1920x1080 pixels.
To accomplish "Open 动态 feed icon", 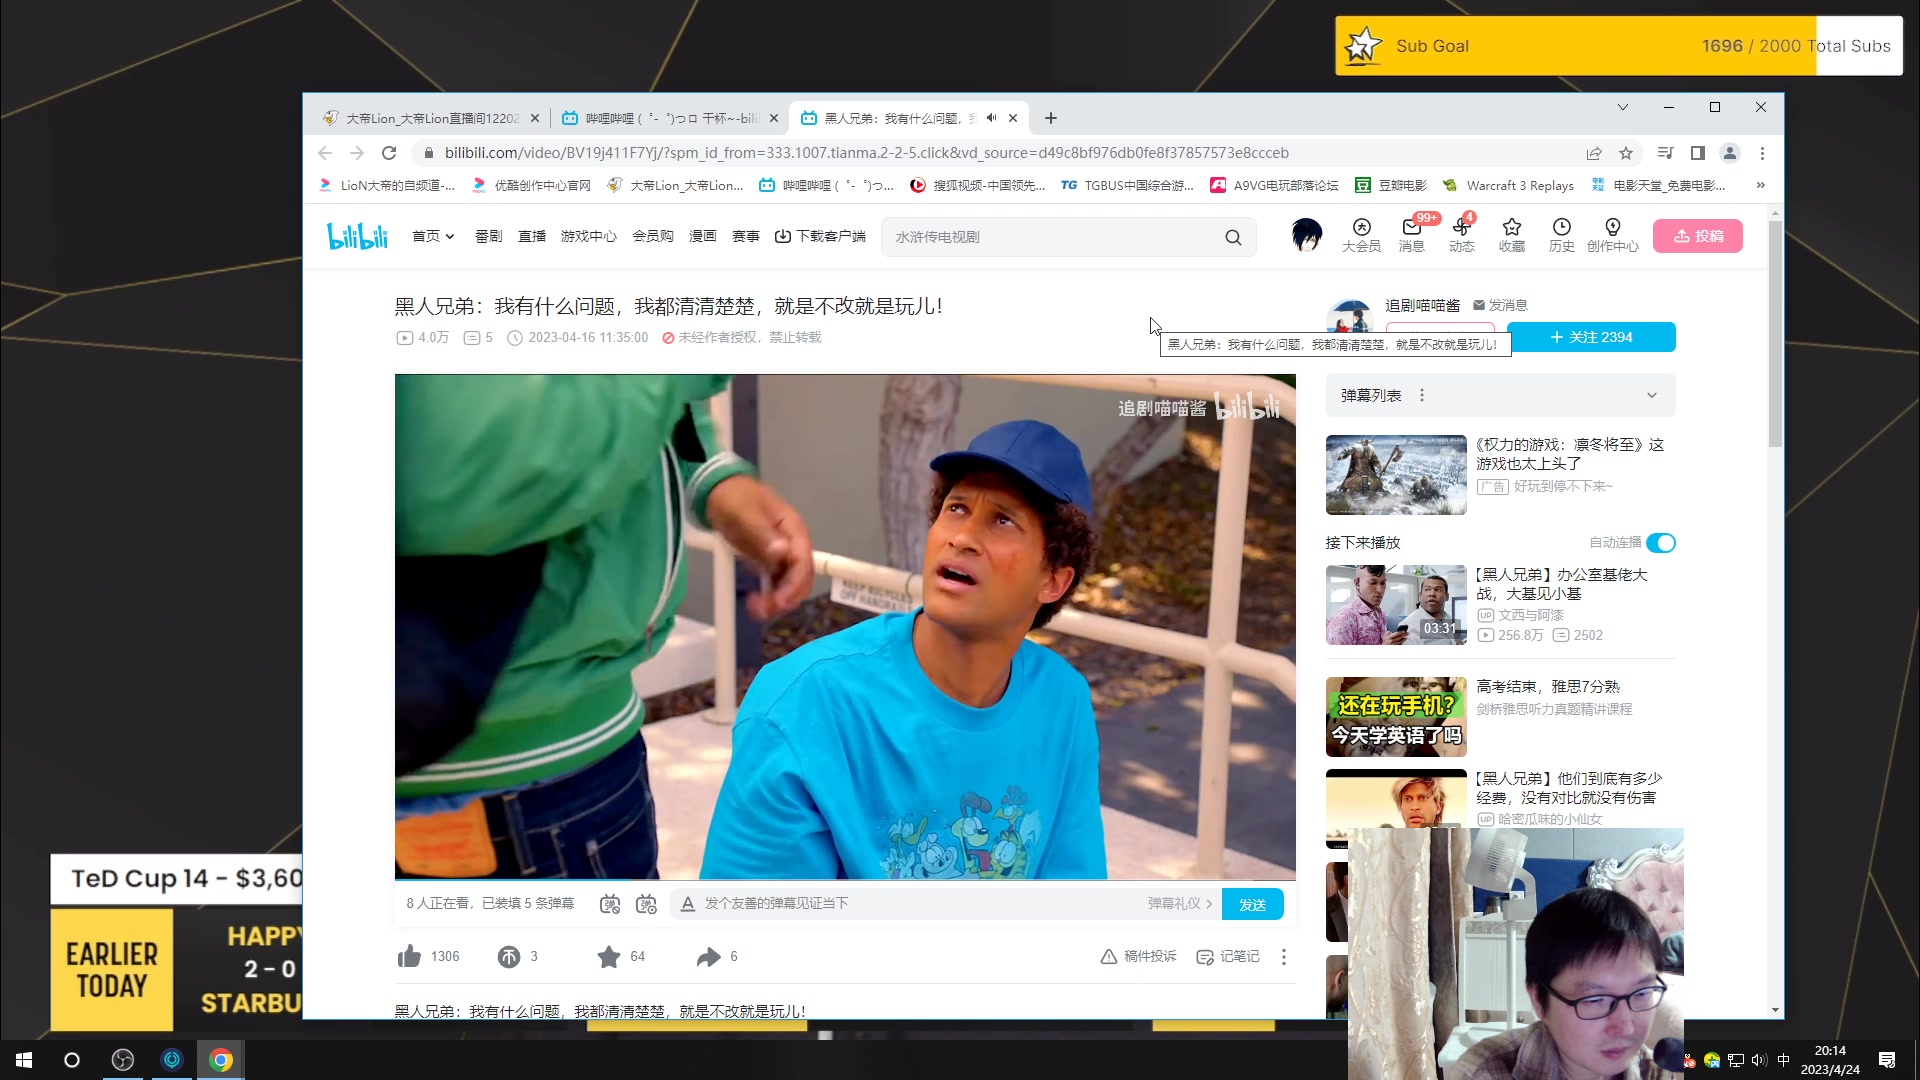I will tap(1461, 236).
